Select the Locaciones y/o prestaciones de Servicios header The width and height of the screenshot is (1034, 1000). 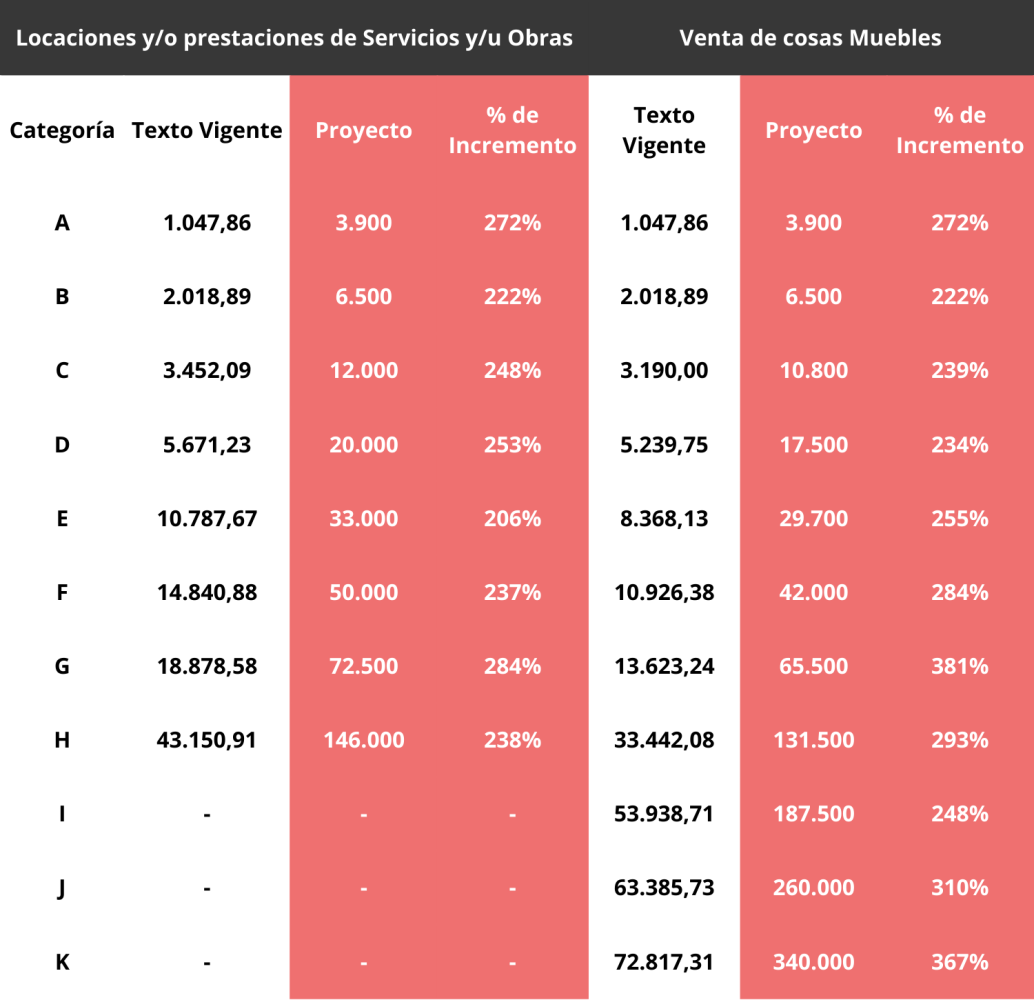click(x=294, y=38)
